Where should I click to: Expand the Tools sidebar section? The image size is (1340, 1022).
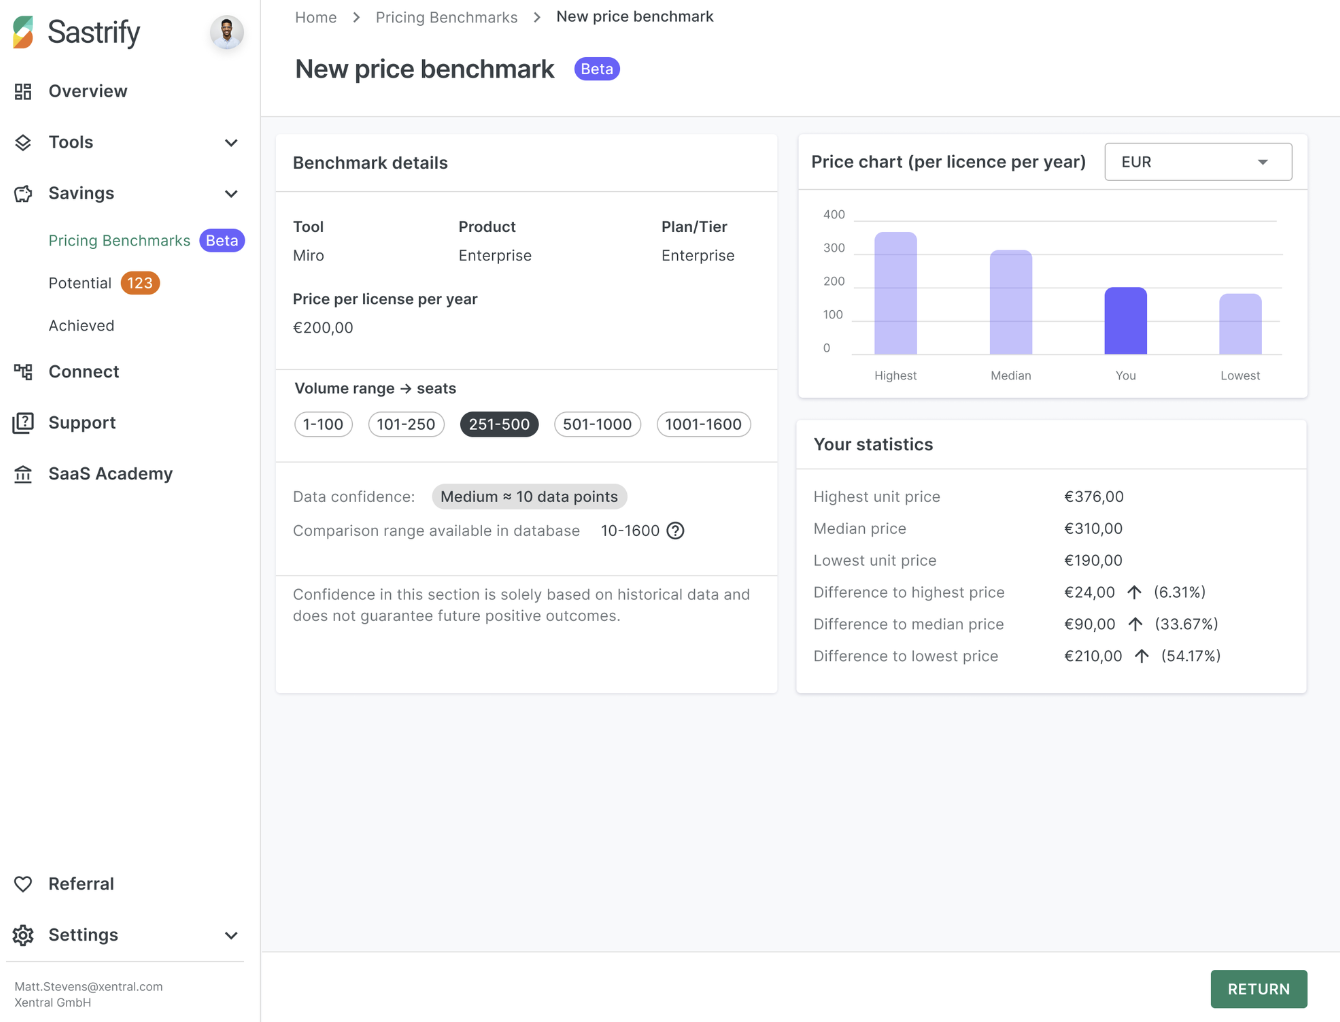click(231, 142)
